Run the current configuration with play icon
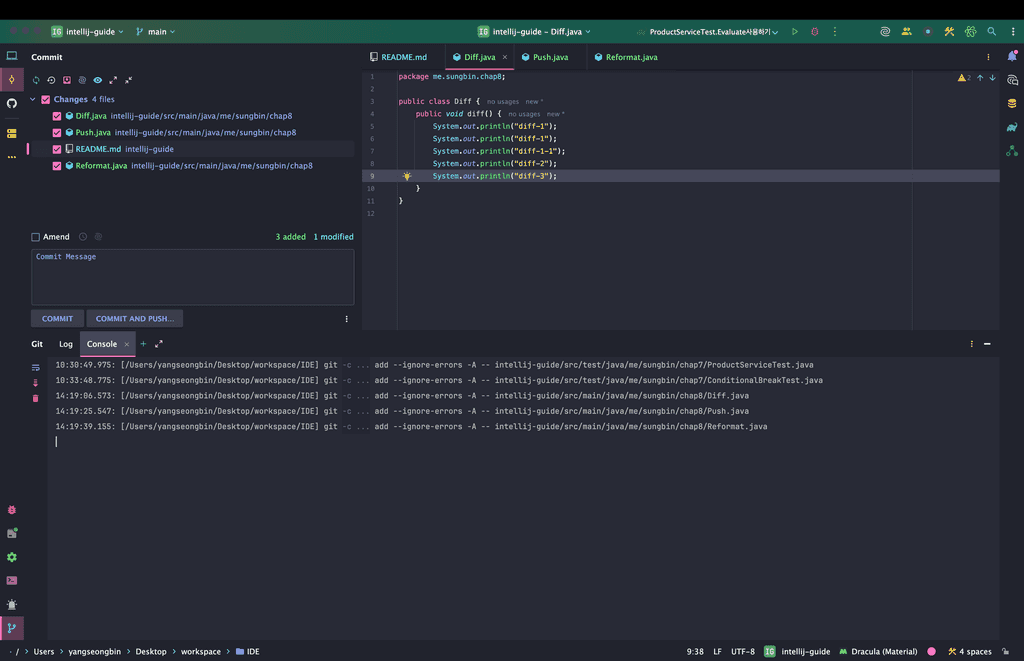This screenshot has height=661, width=1024. pyautogui.click(x=795, y=32)
